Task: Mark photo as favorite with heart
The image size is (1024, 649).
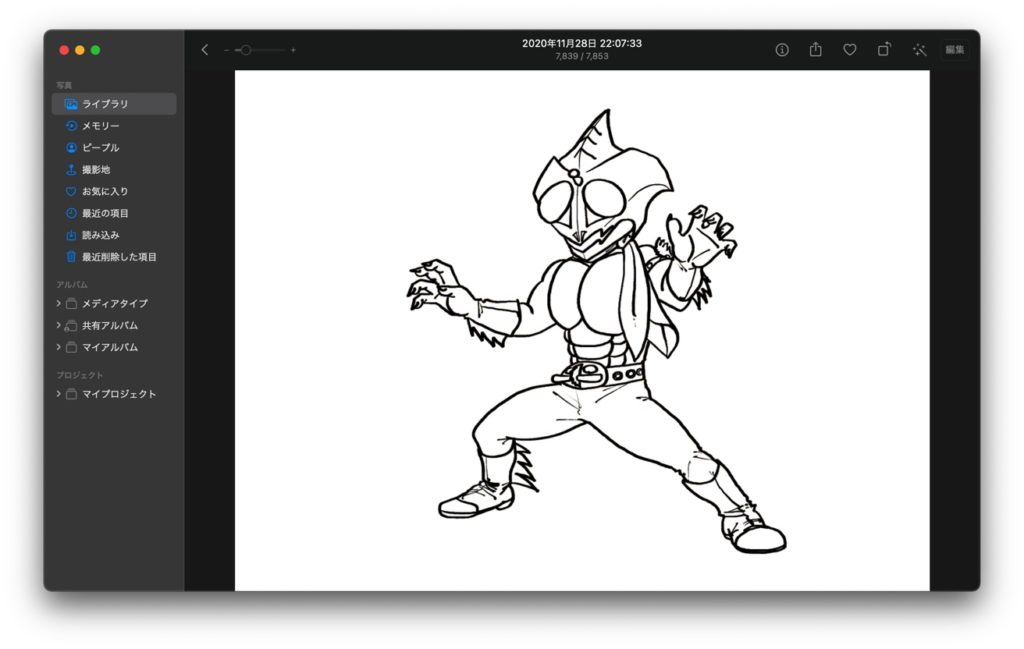Action: (x=850, y=50)
